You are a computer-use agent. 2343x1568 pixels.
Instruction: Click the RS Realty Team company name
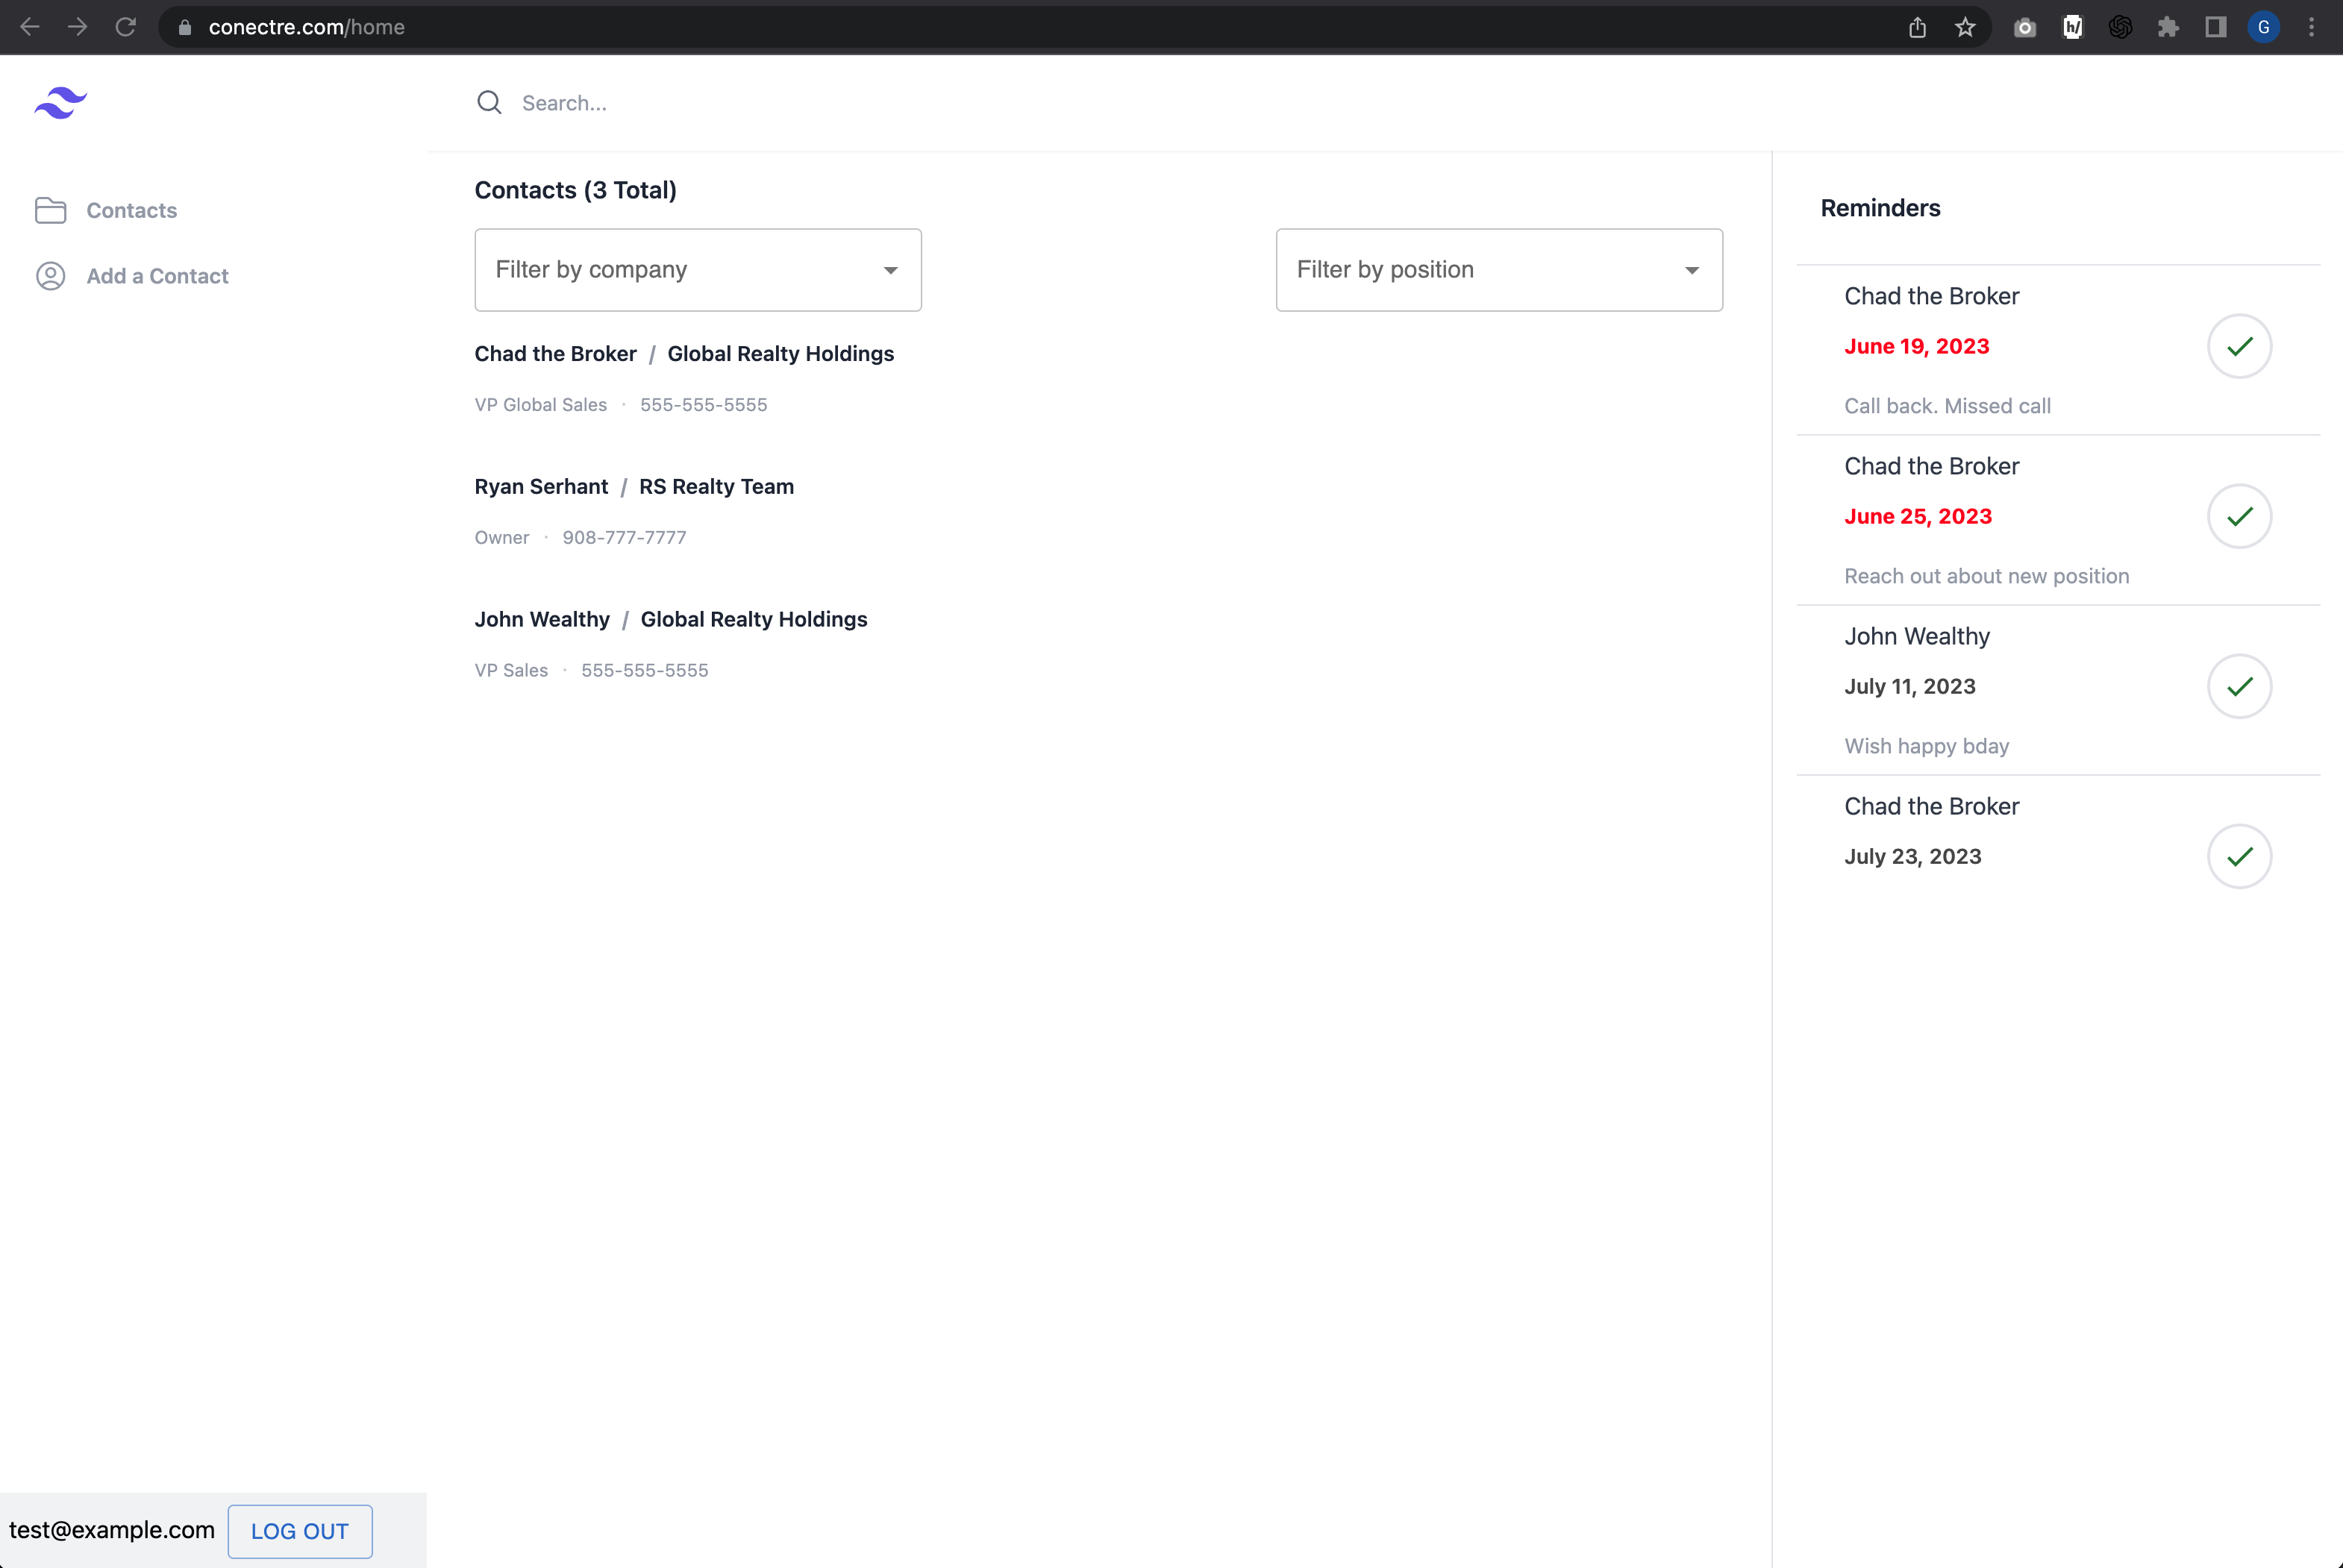pyautogui.click(x=716, y=487)
